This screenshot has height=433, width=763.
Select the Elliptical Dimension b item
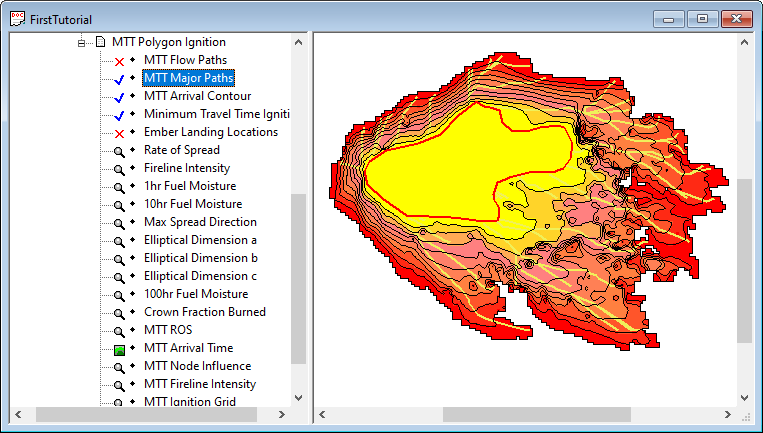tap(200, 258)
